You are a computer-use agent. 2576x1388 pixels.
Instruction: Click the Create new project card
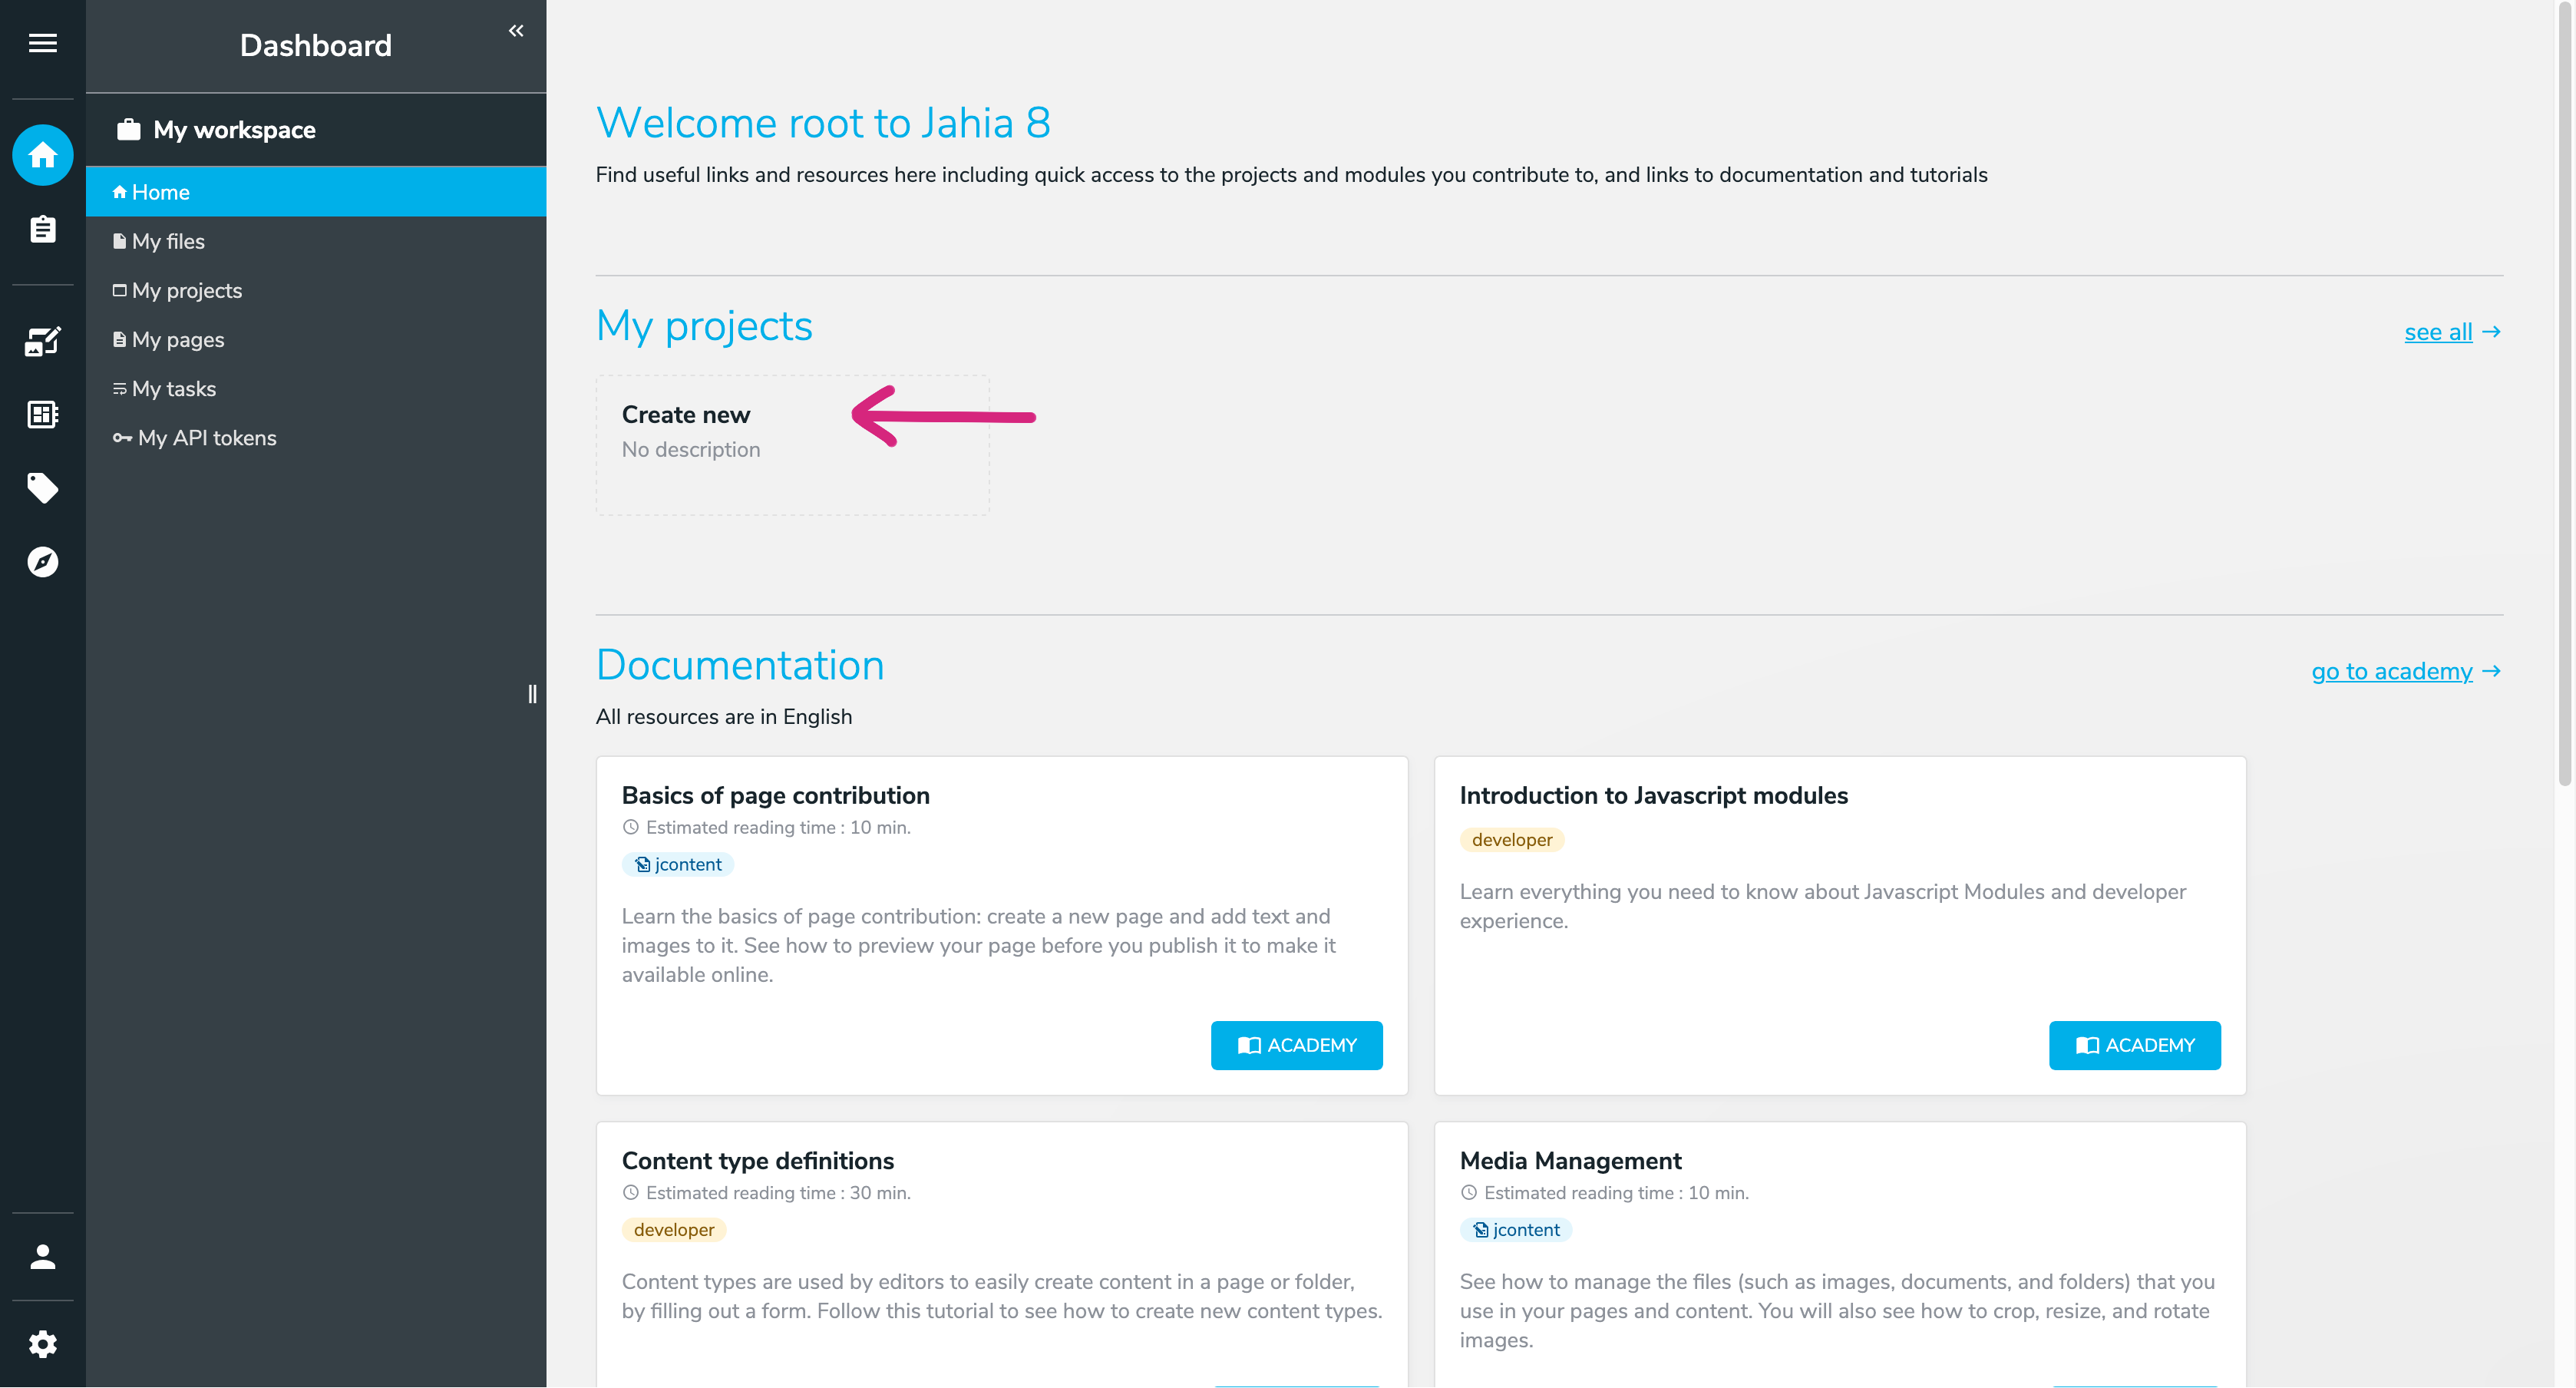point(792,445)
